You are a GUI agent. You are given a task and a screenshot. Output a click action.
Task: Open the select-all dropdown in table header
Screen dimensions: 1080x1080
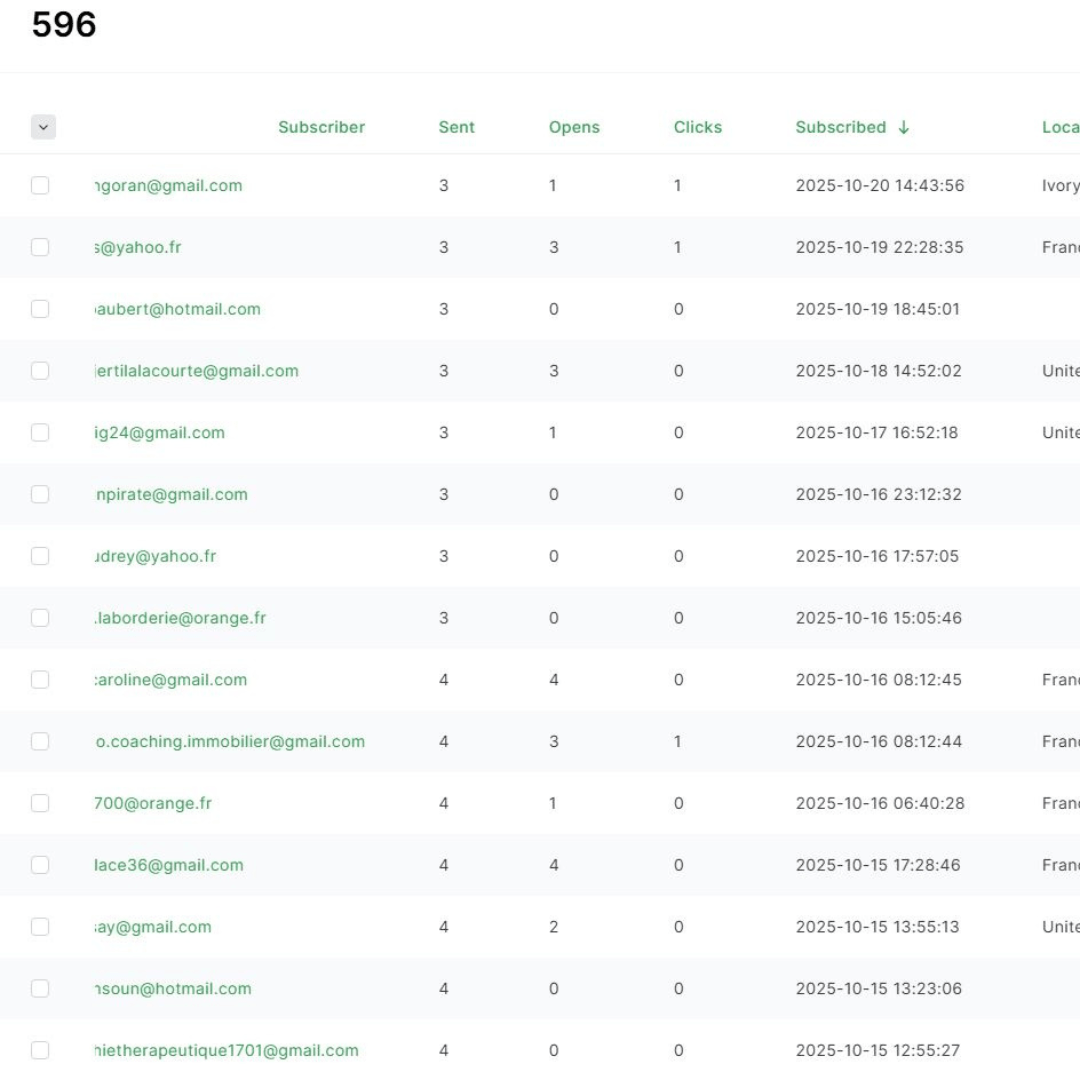coord(43,127)
